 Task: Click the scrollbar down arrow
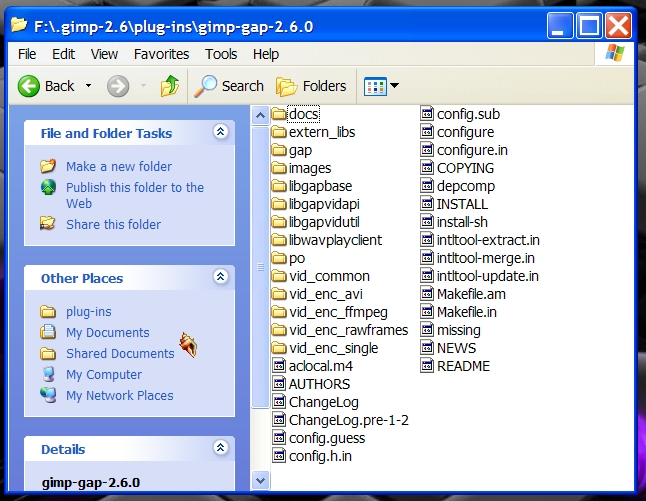260,480
